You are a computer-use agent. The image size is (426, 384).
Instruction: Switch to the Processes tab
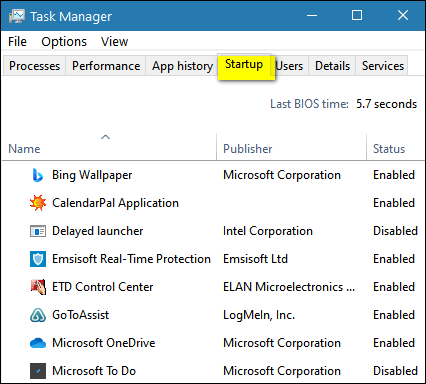tap(34, 66)
